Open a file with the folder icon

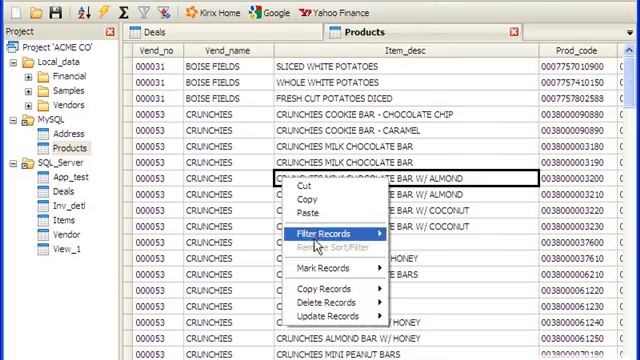pos(36,13)
